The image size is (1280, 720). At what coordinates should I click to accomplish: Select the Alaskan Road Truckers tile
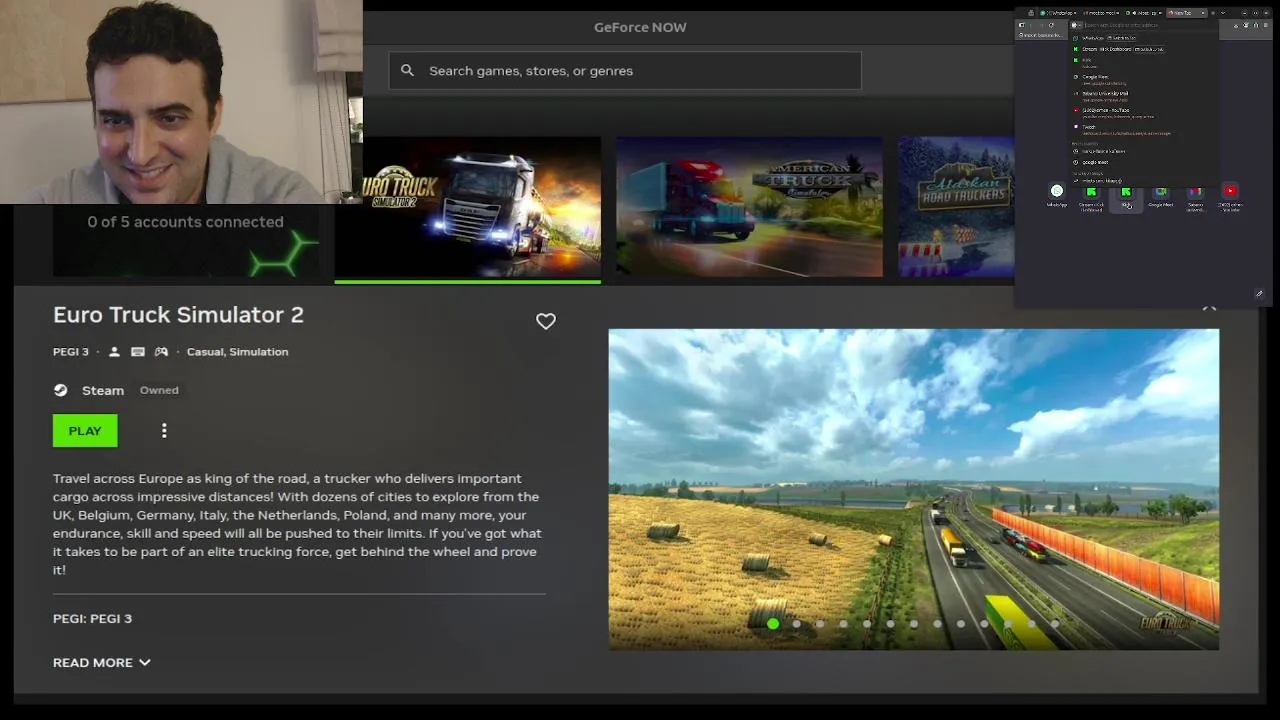coord(956,207)
